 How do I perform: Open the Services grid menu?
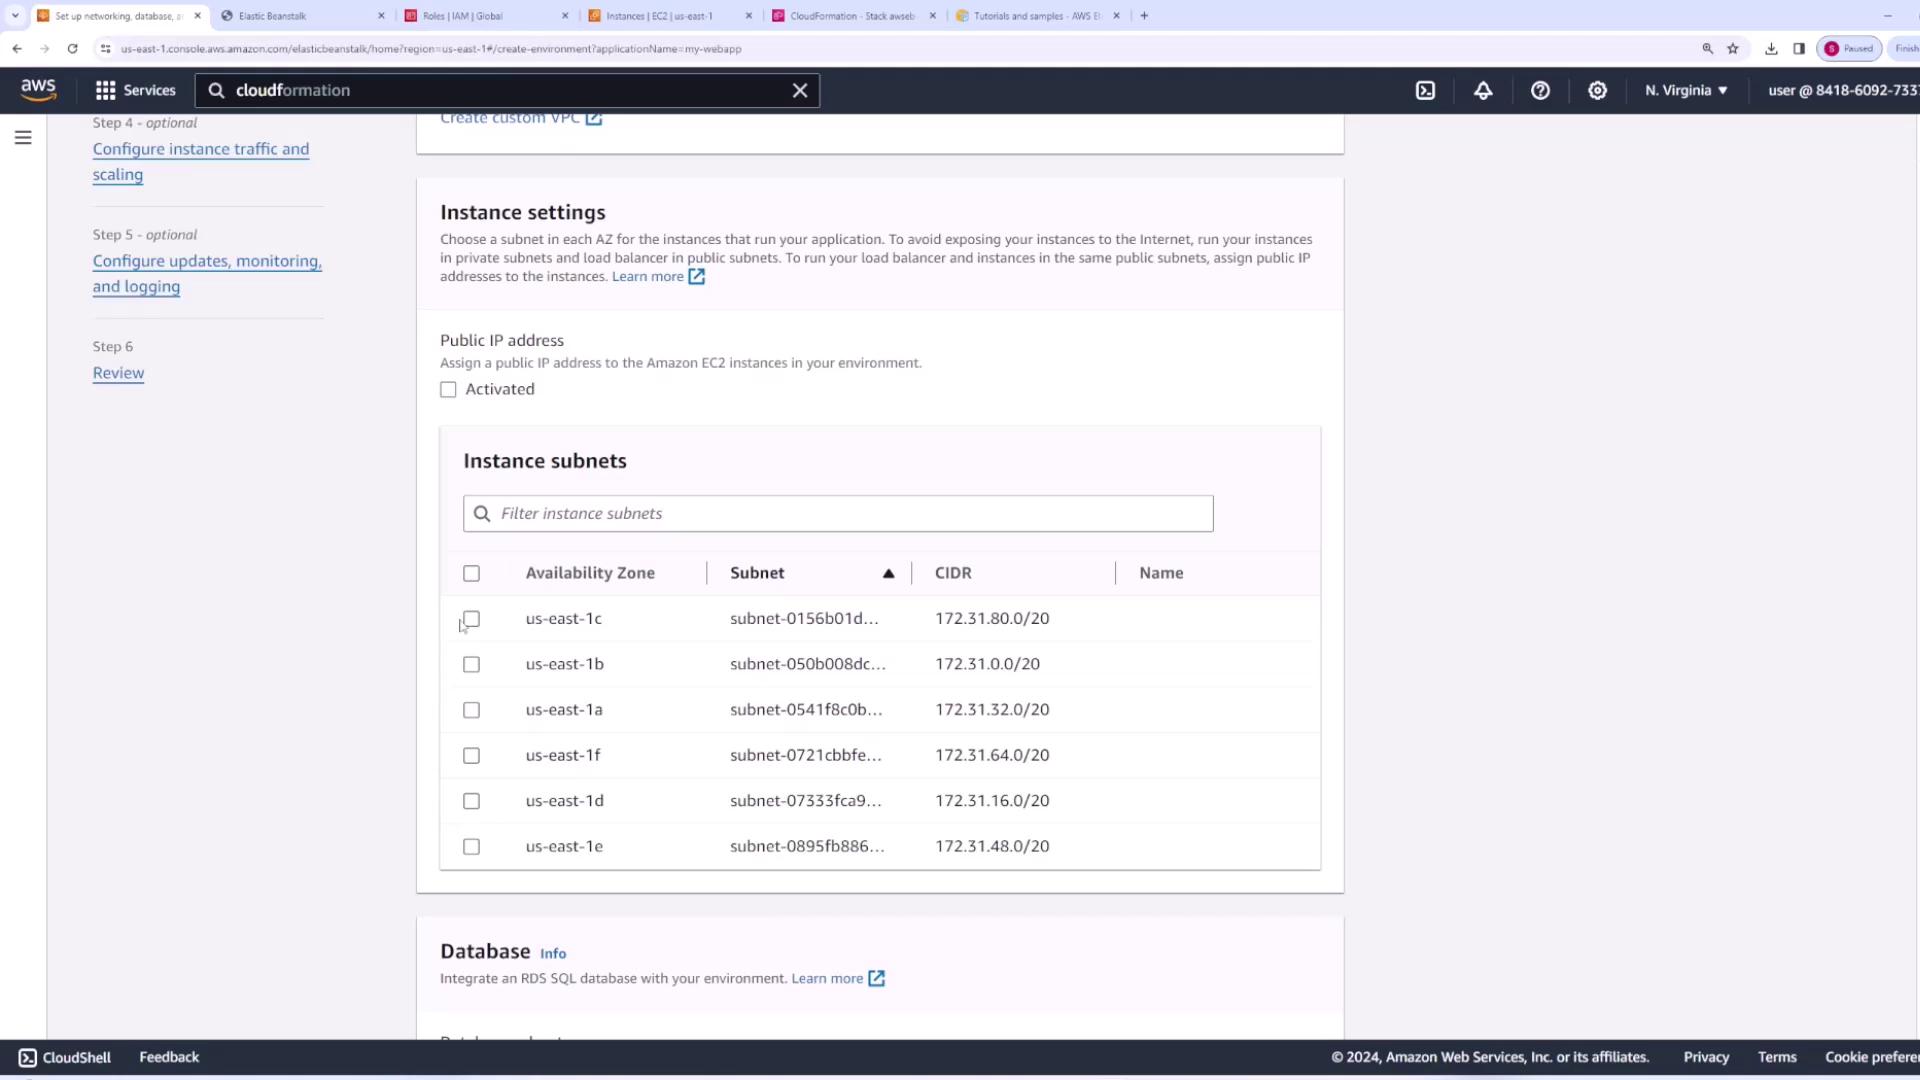coord(135,90)
